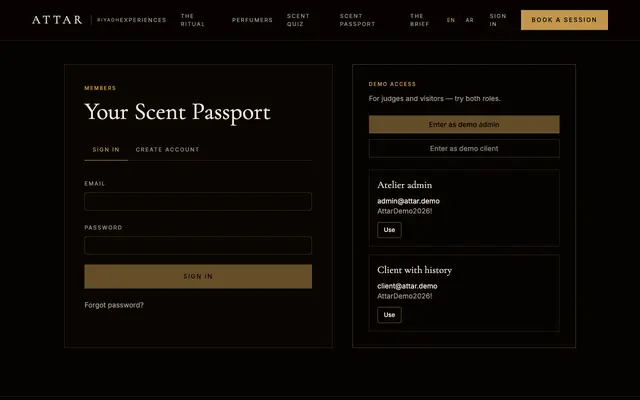Image resolution: width=640 pixels, height=400 pixels.
Task: Open Scent Passport in the navigation bar
Action: pyautogui.click(x=357, y=20)
